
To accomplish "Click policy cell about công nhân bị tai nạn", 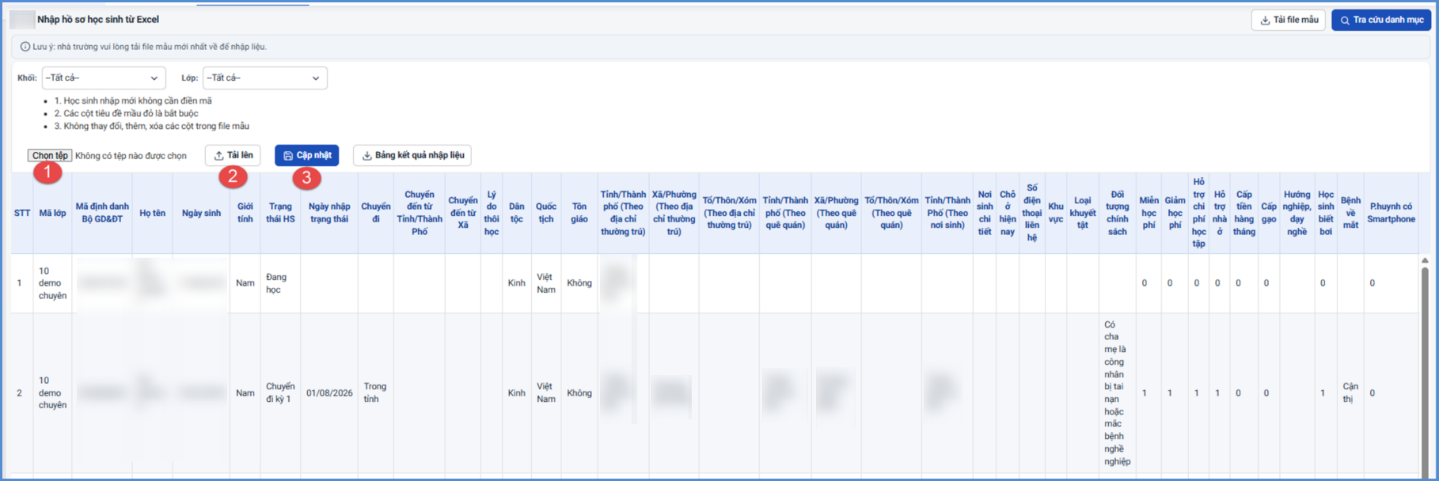I will pos(1117,393).
